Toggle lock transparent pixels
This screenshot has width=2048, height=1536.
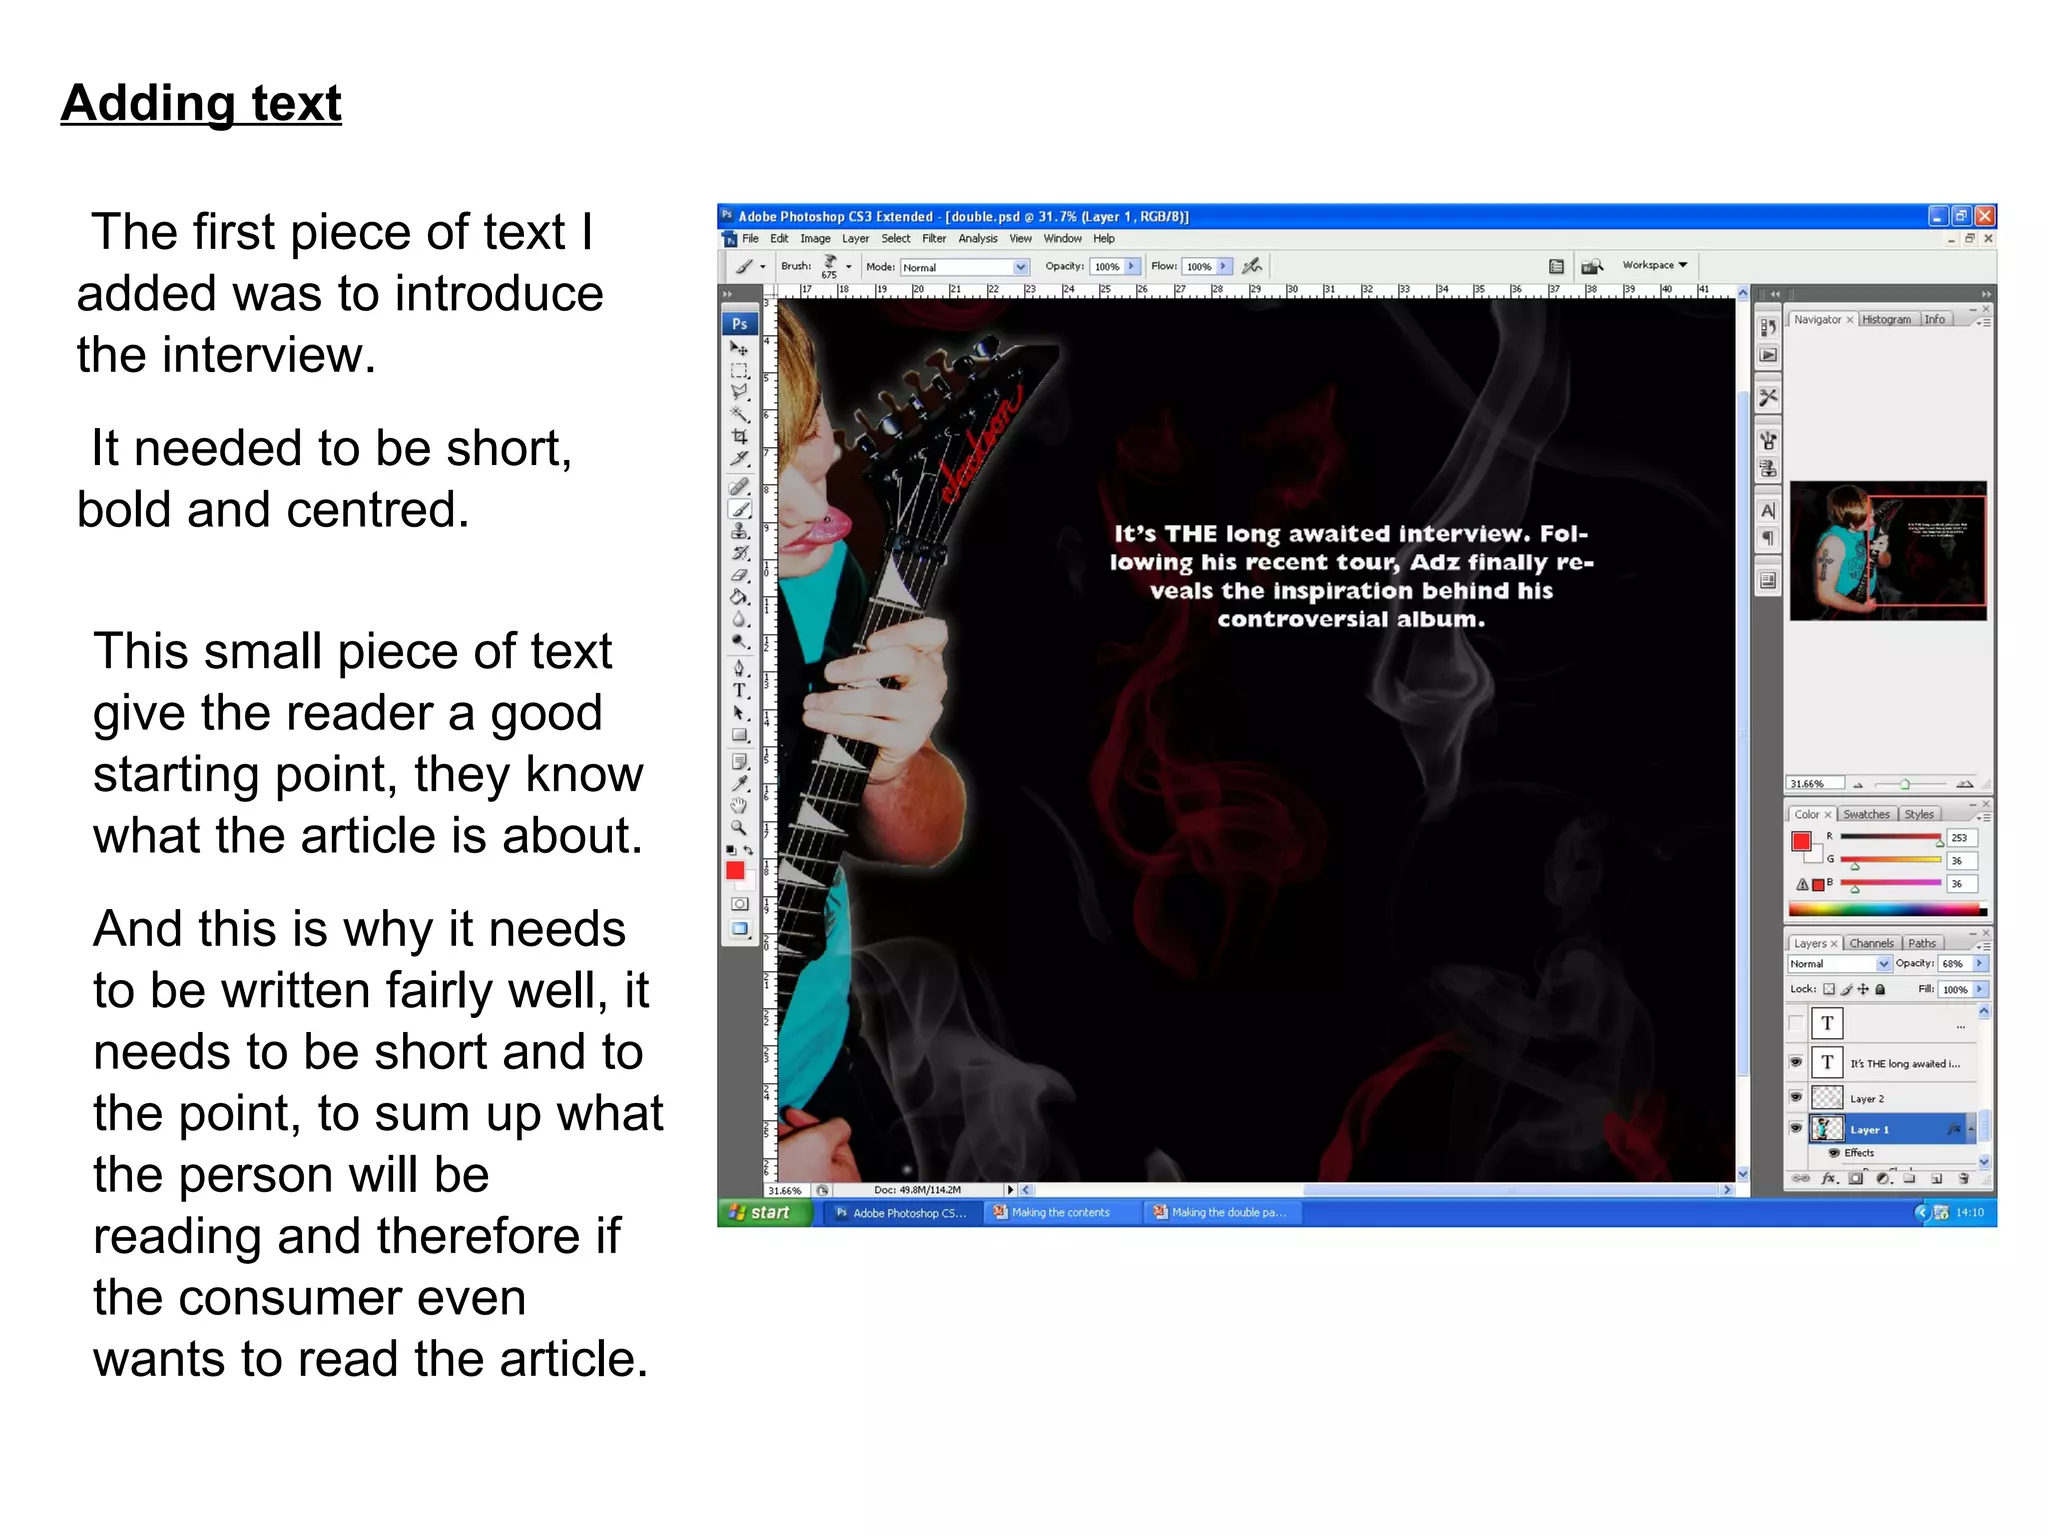coord(1829,989)
